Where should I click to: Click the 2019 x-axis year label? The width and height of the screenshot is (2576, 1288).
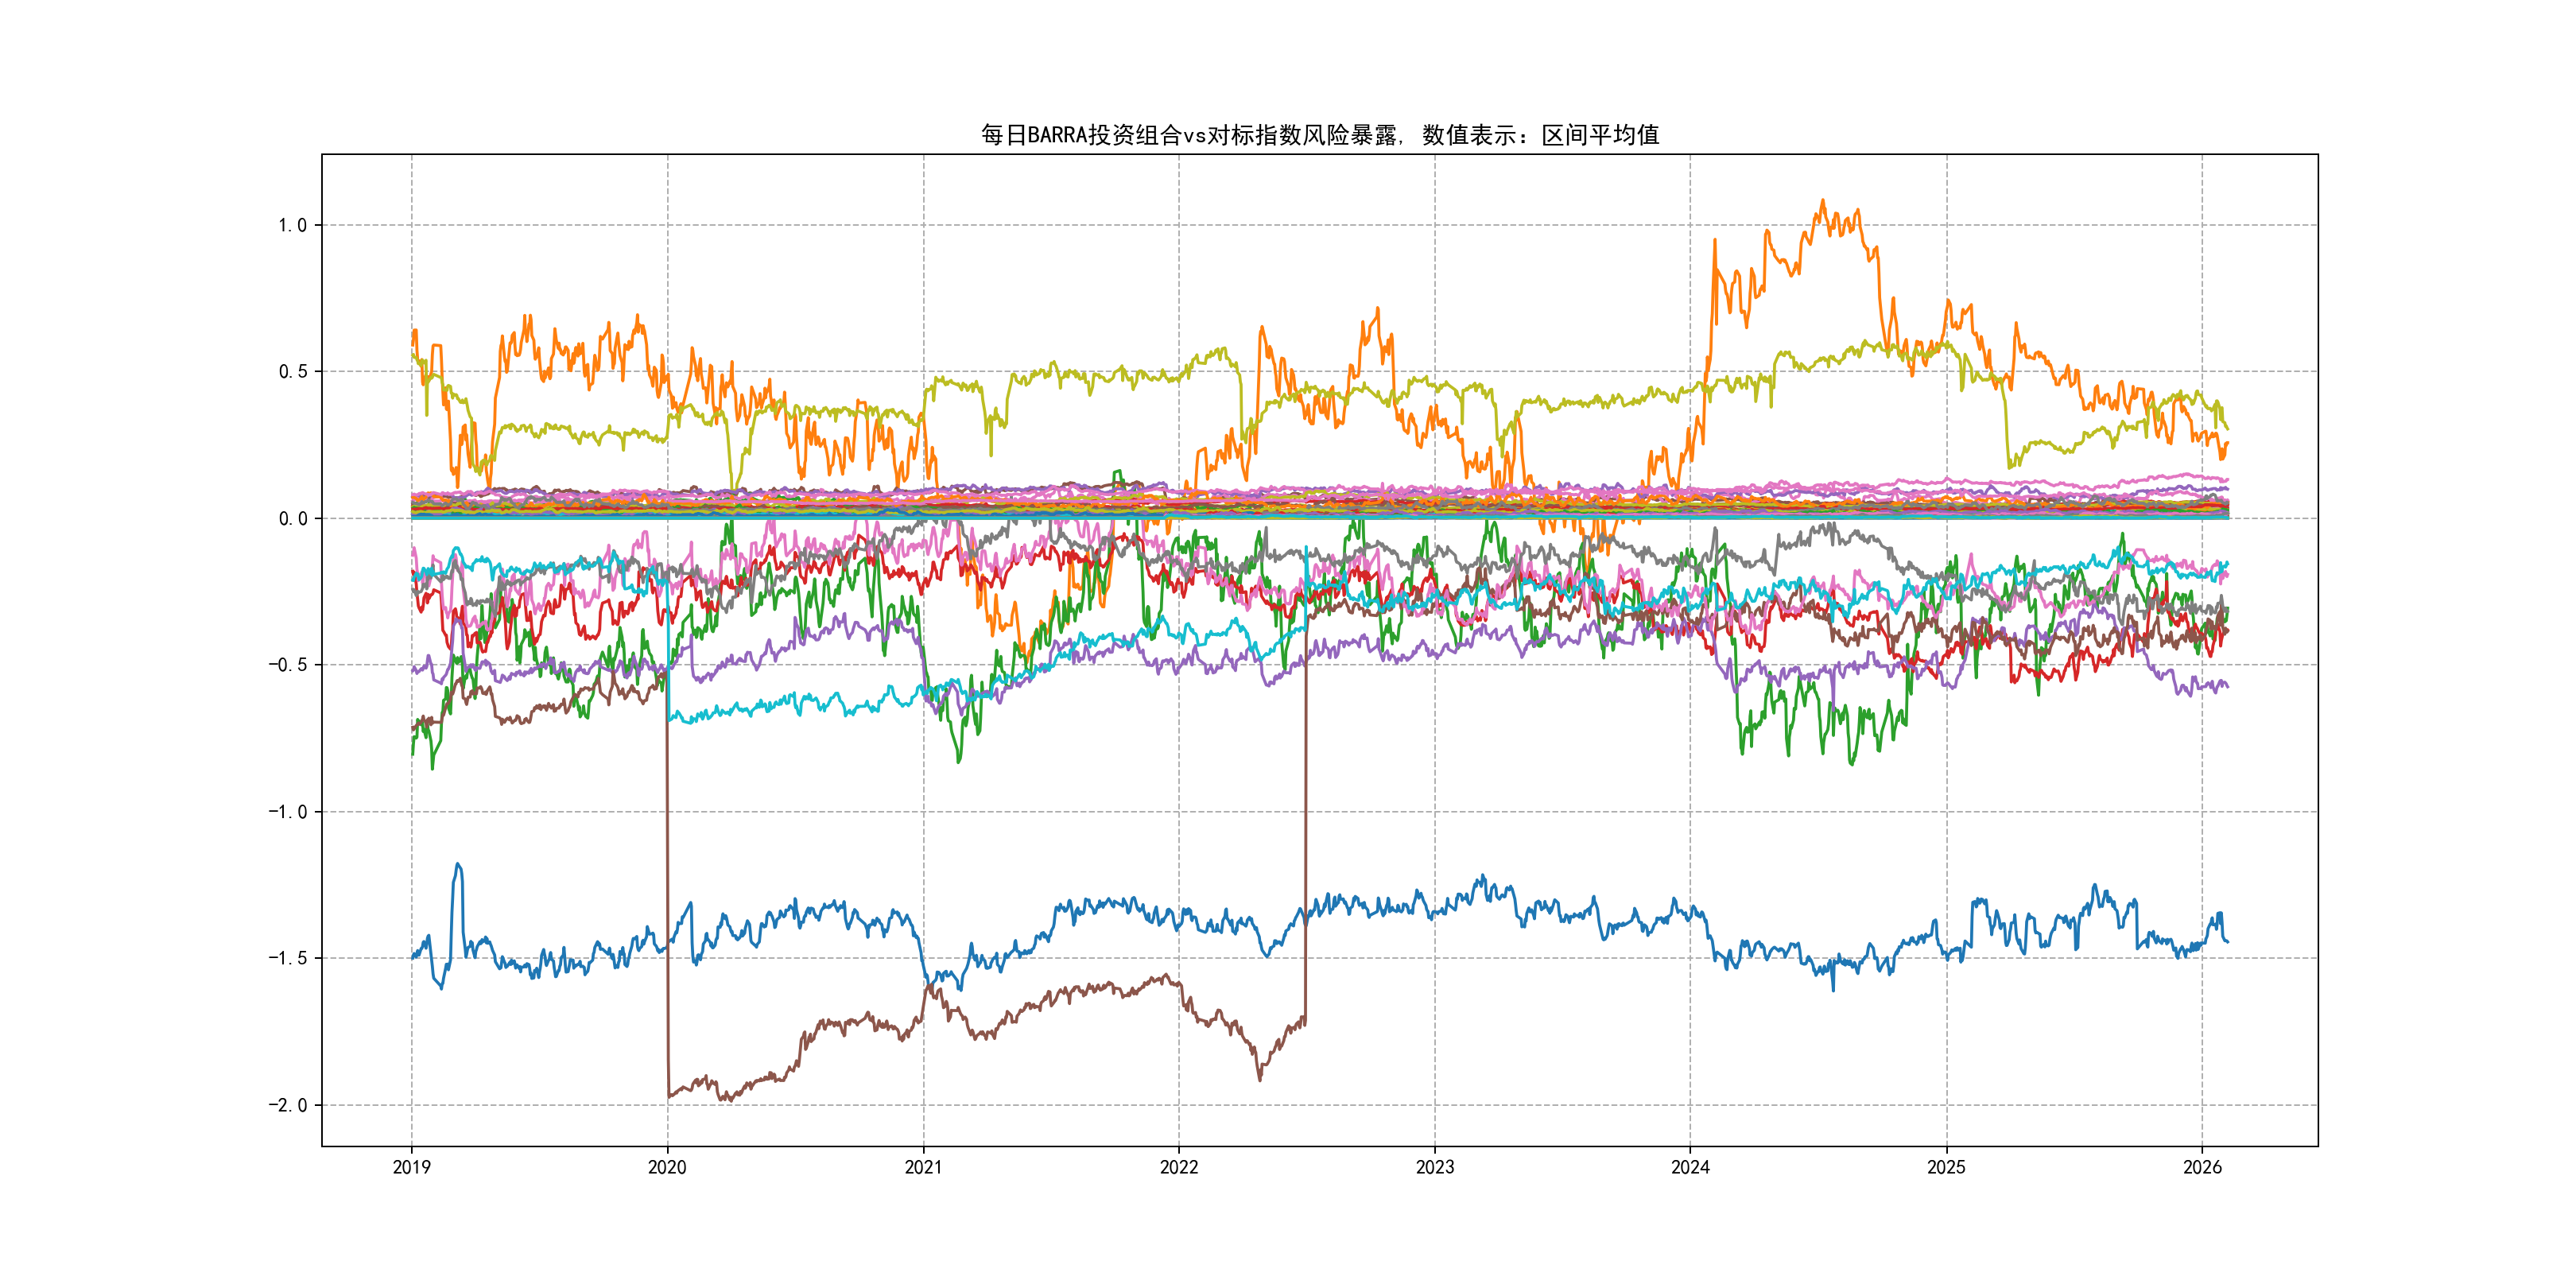click(x=411, y=1167)
